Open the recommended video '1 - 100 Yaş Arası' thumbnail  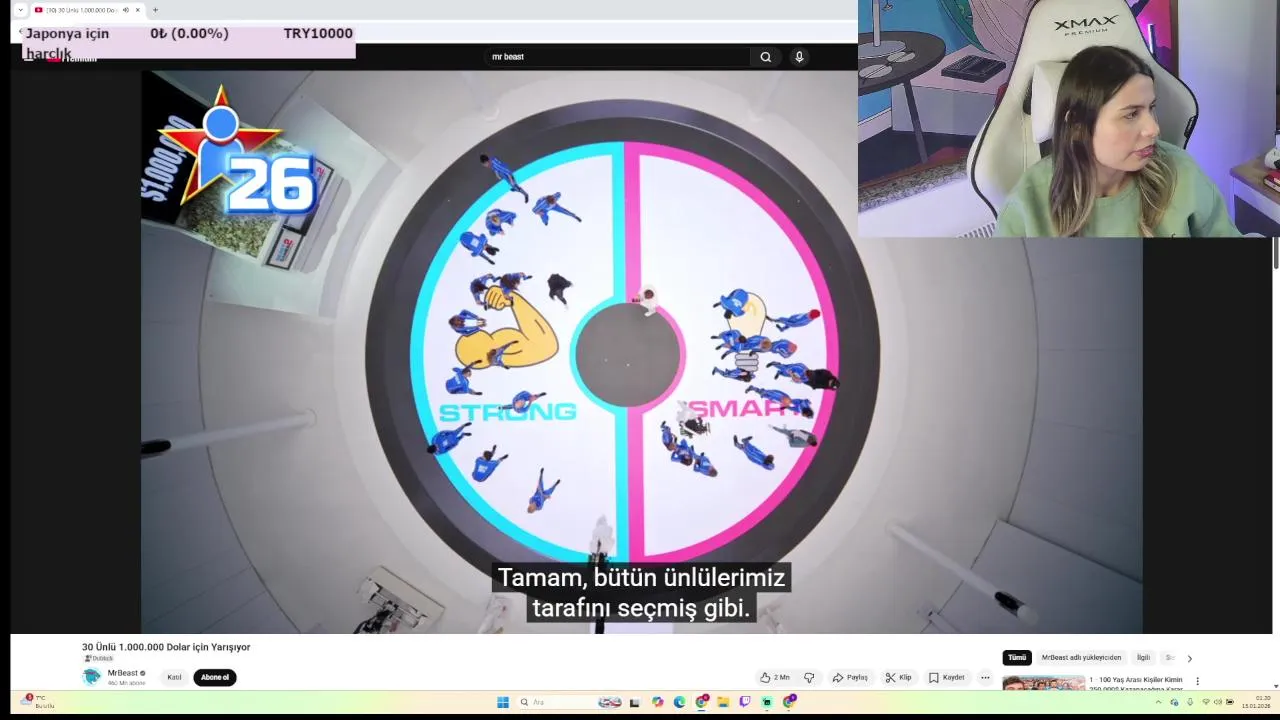1043,684
